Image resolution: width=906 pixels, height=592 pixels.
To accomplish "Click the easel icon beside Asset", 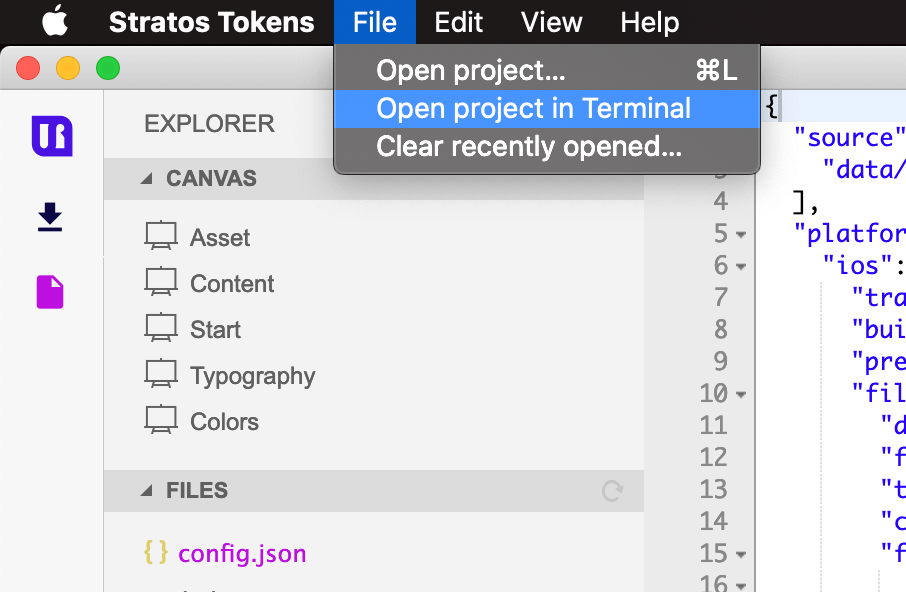I will coord(161,236).
